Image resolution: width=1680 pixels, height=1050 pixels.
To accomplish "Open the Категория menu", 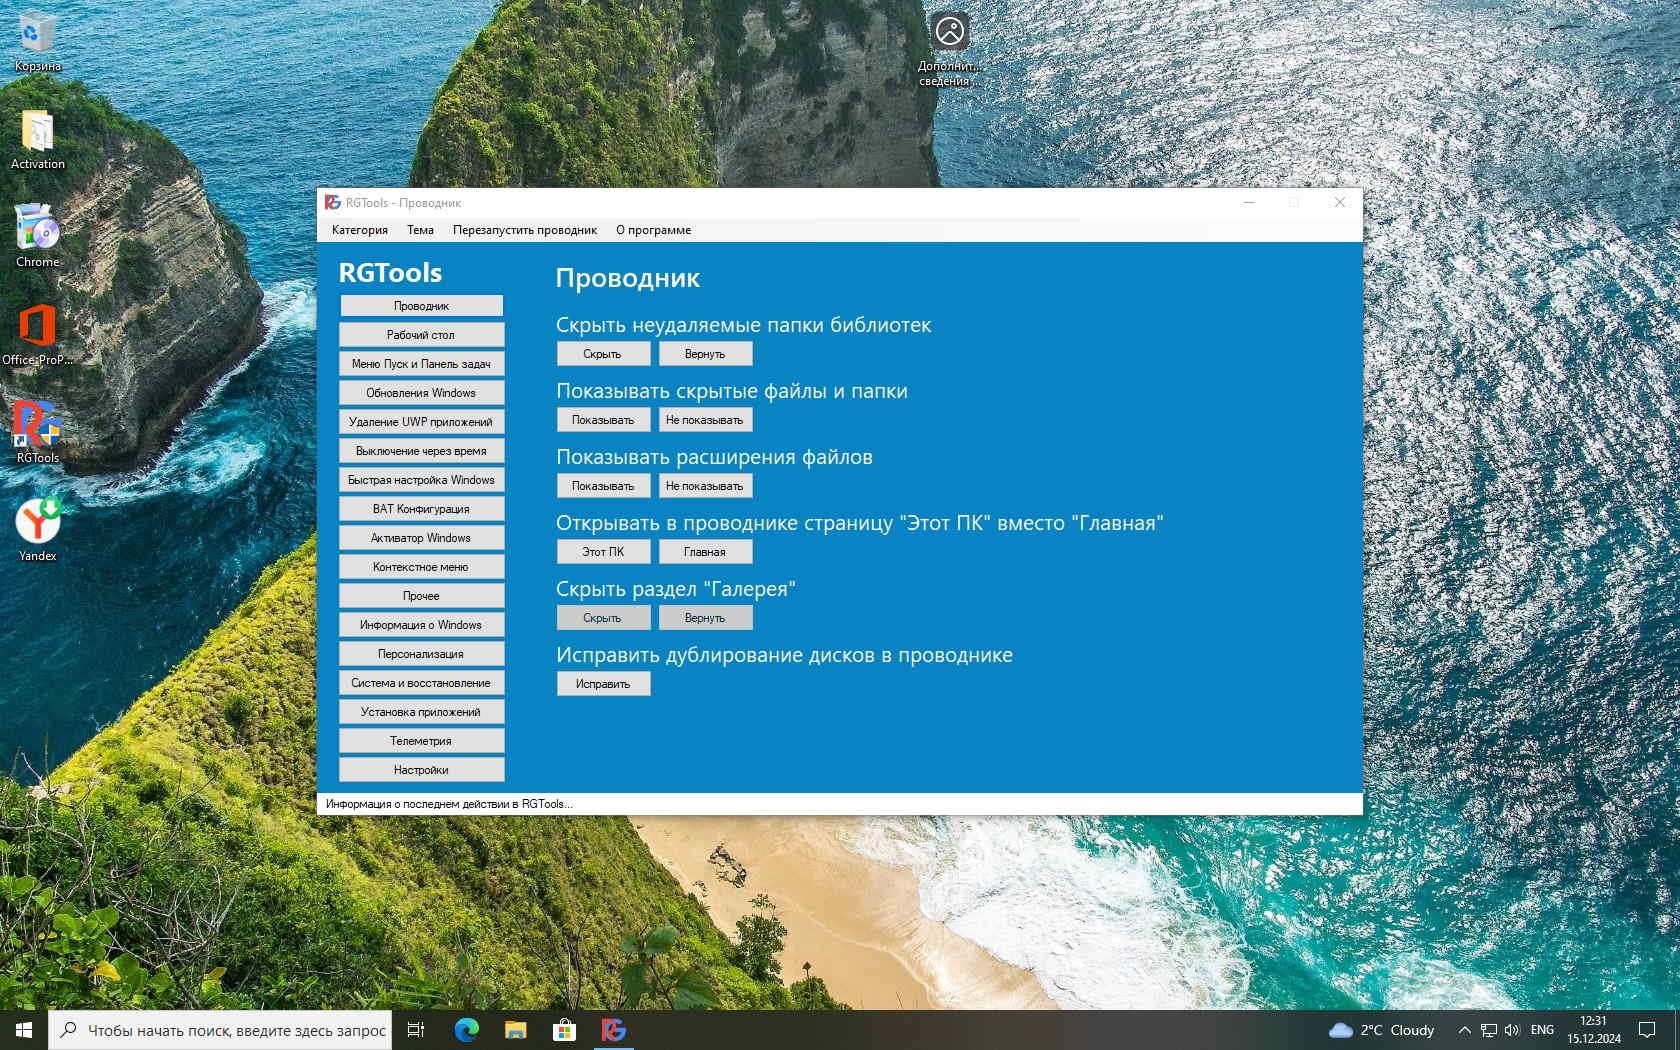I will (360, 230).
